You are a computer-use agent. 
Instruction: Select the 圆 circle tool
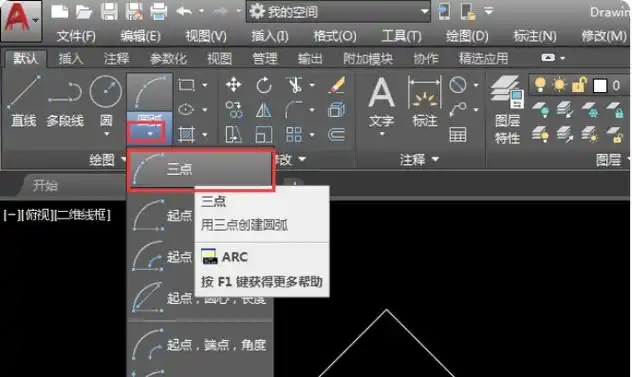[x=106, y=101]
